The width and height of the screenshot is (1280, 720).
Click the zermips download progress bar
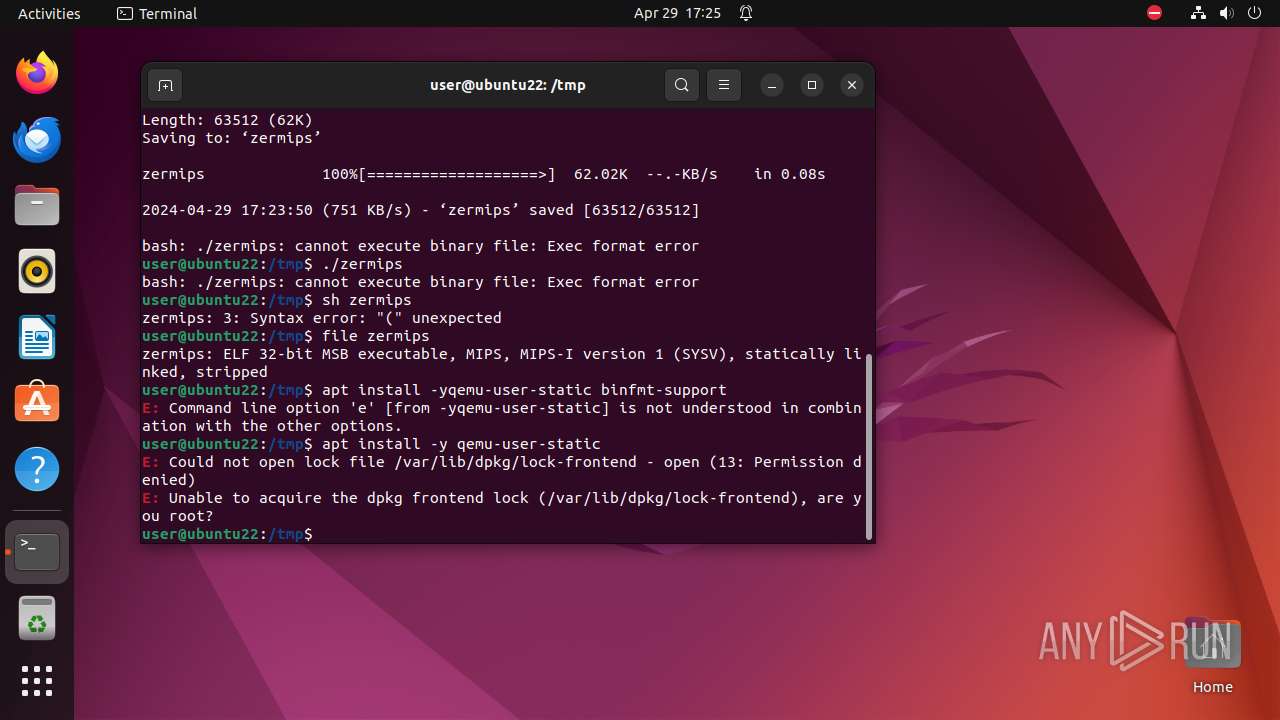pyautogui.click(x=457, y=174)
